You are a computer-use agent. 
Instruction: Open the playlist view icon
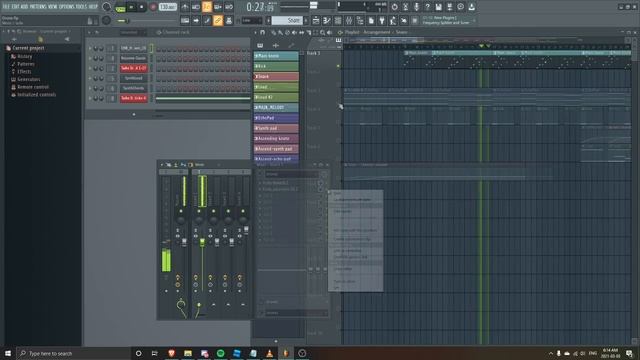[x=316, y=20]
